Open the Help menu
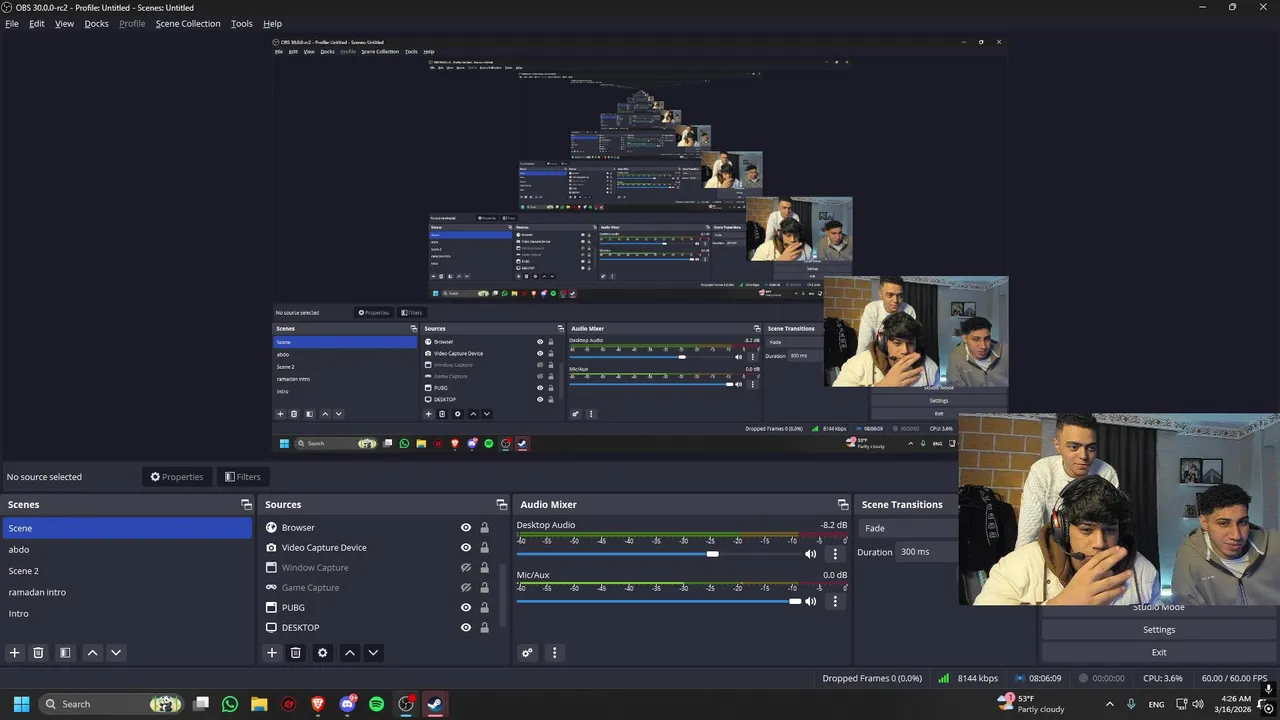The width and height of the screenshot is (1280, 720). (272, 23)
